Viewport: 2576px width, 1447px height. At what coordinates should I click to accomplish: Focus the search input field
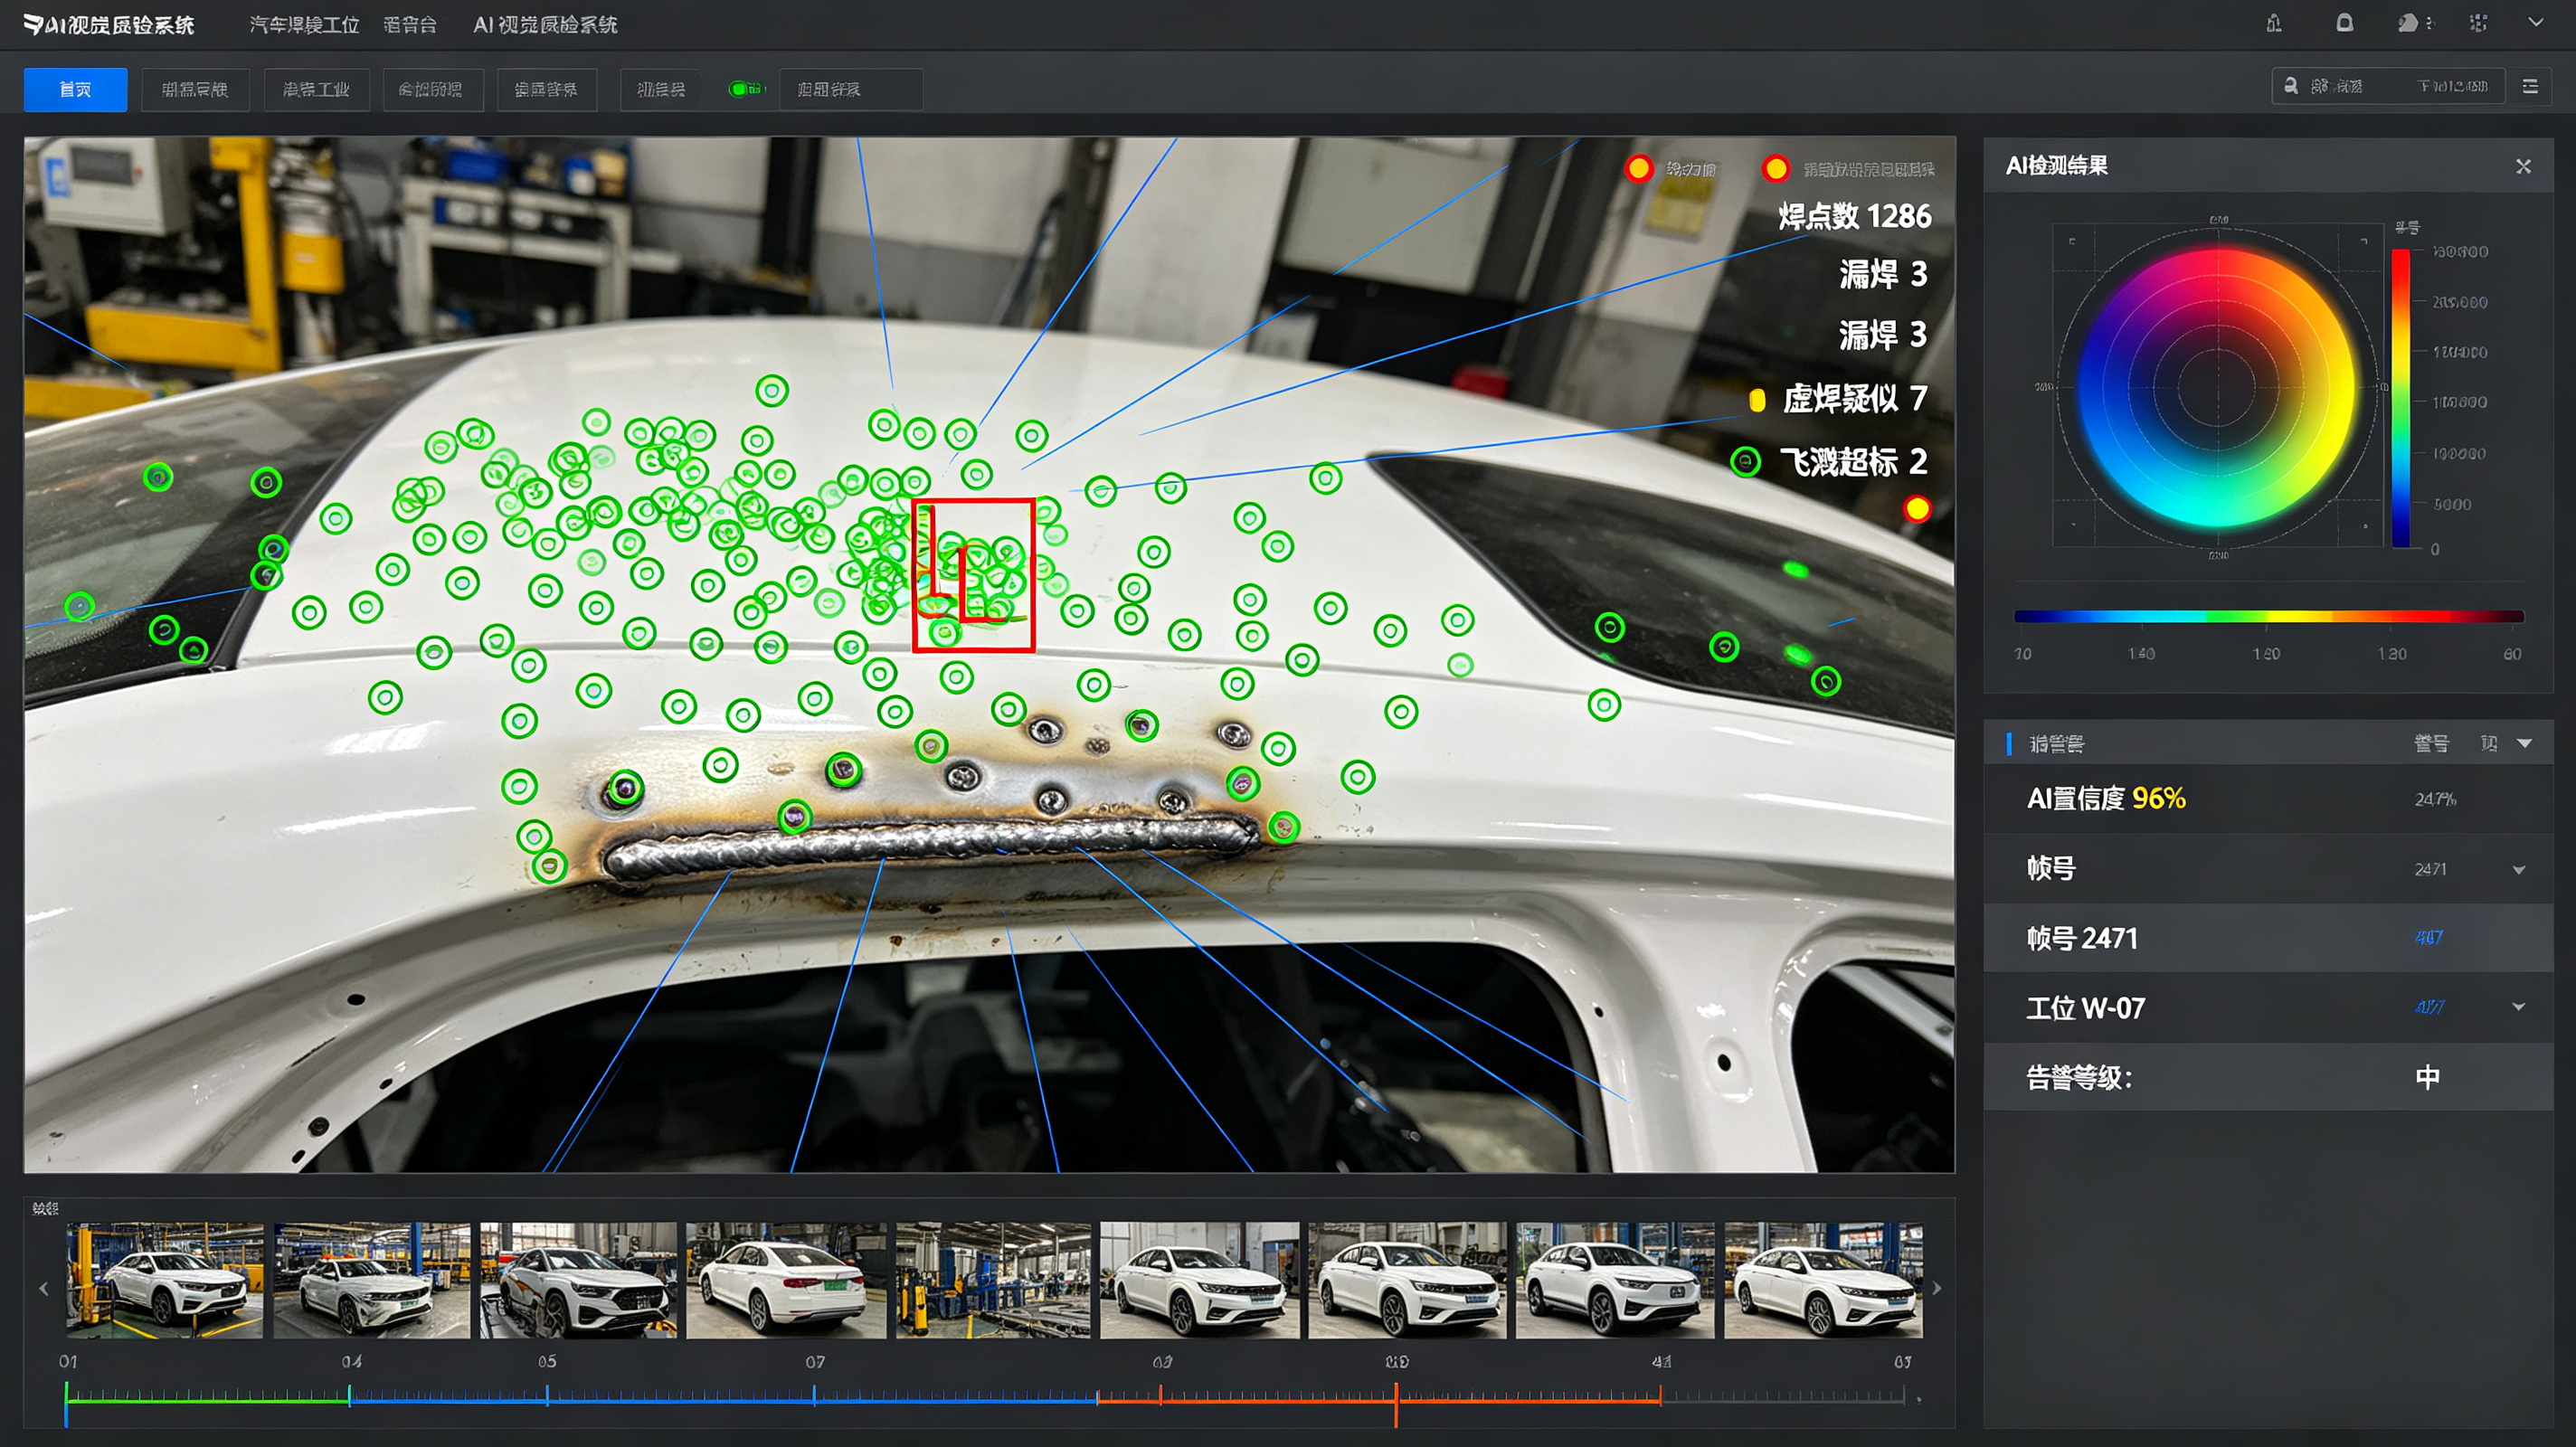tap(2387, 86)
